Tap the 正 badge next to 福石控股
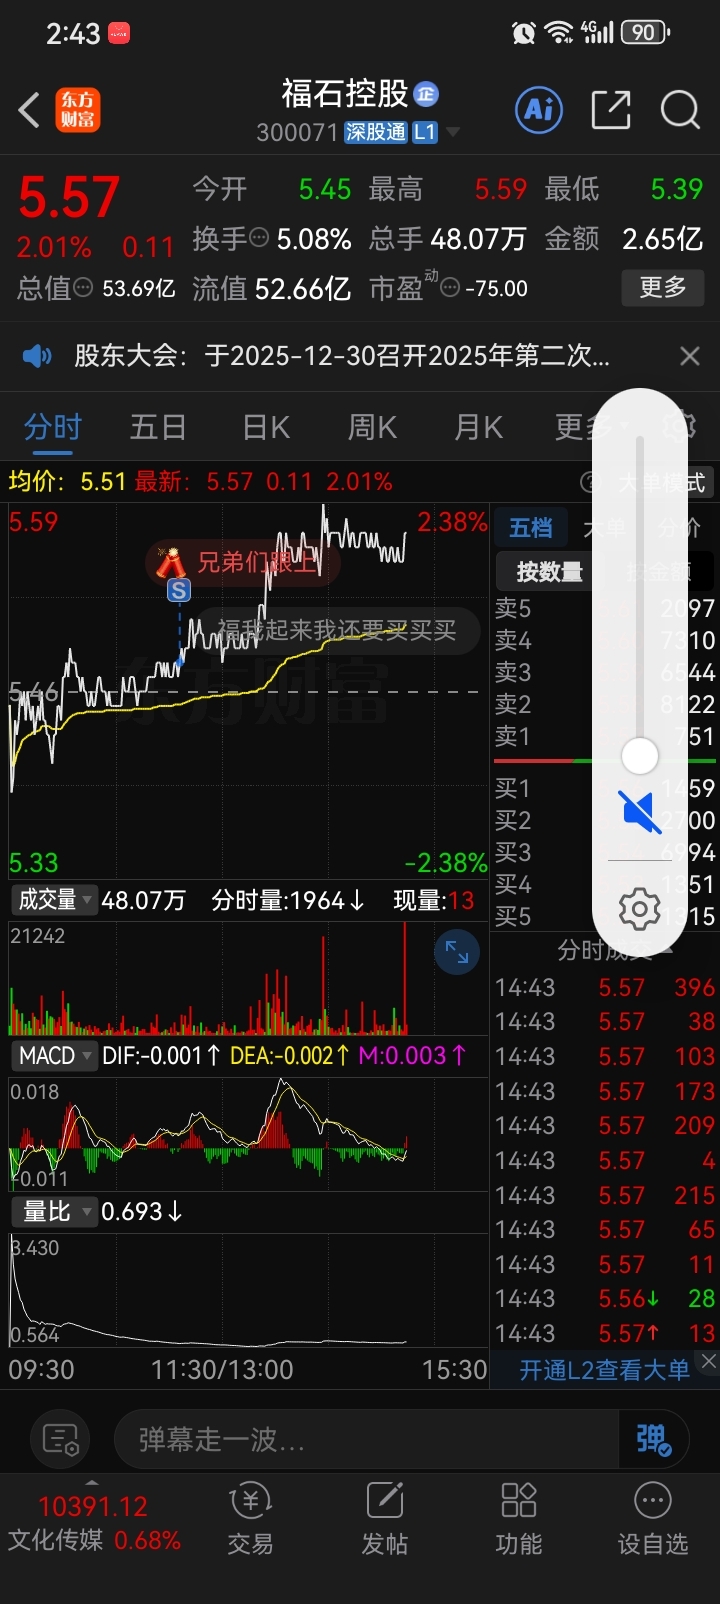This screenshot has height=1604, width=720. pyautogui.click(x=427, y=94)
